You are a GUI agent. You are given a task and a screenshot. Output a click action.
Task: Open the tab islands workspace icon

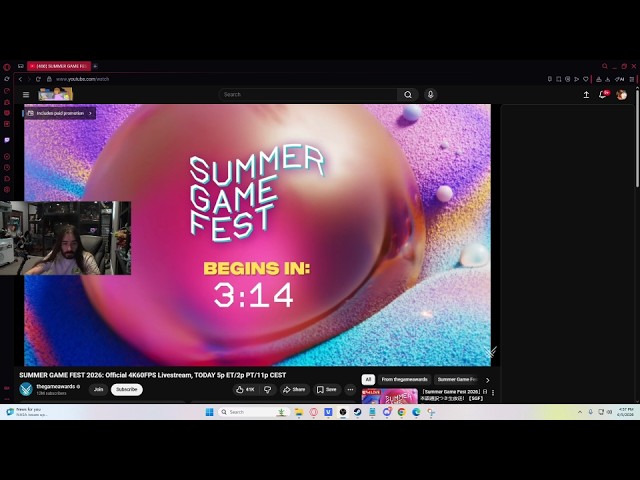[x=20, y=66]
